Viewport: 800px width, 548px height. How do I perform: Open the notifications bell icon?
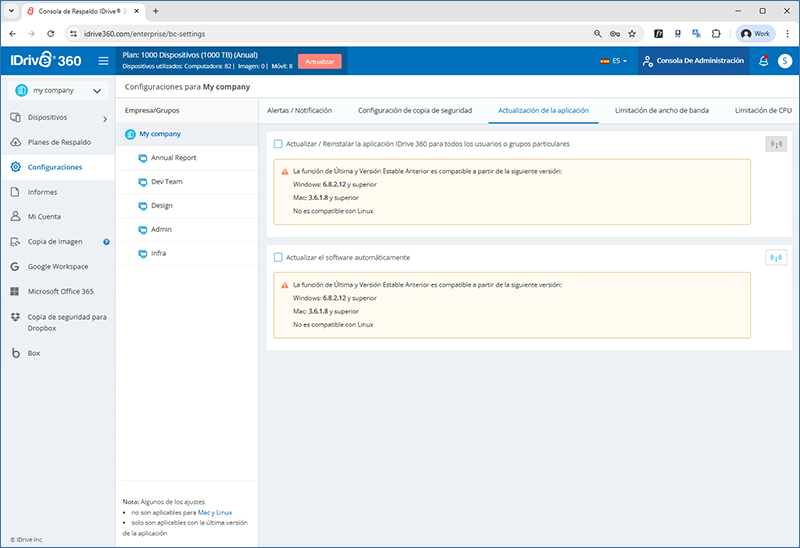point(764,61)
